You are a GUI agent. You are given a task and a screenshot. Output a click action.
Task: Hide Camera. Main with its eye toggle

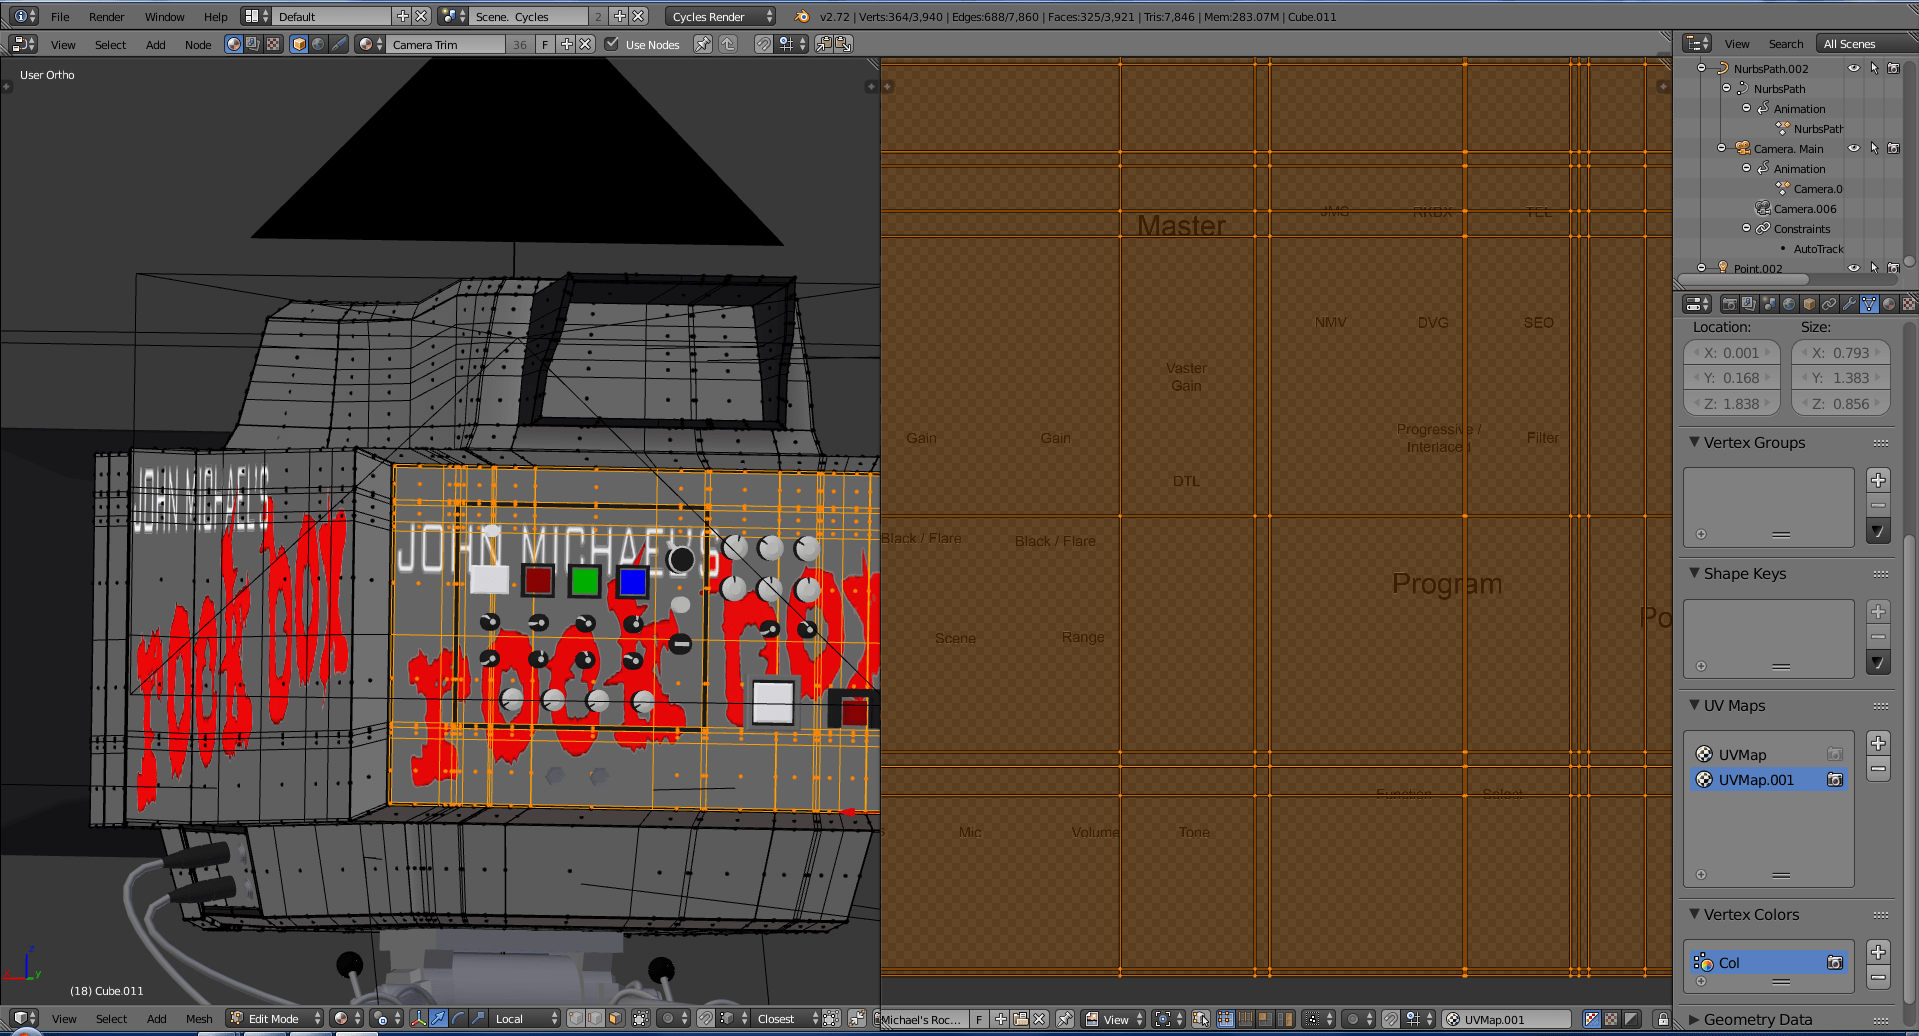click(x=1853, y=148)
